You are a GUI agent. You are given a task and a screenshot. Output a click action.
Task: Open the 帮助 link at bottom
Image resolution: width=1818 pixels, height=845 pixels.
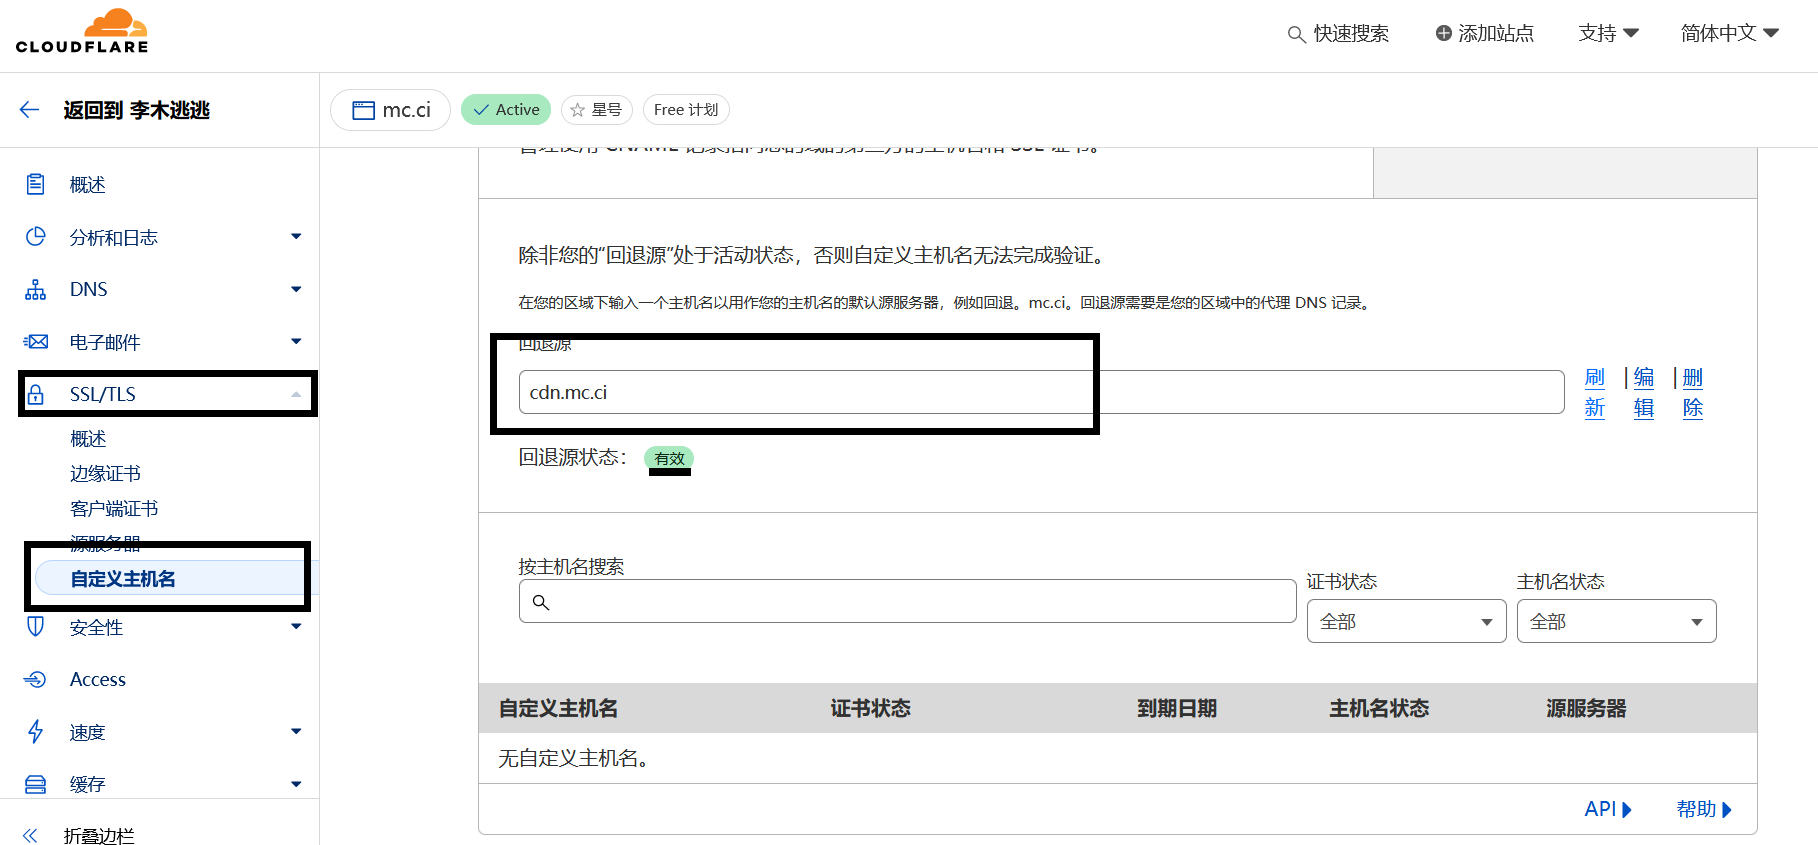(x=1704, y=809)
